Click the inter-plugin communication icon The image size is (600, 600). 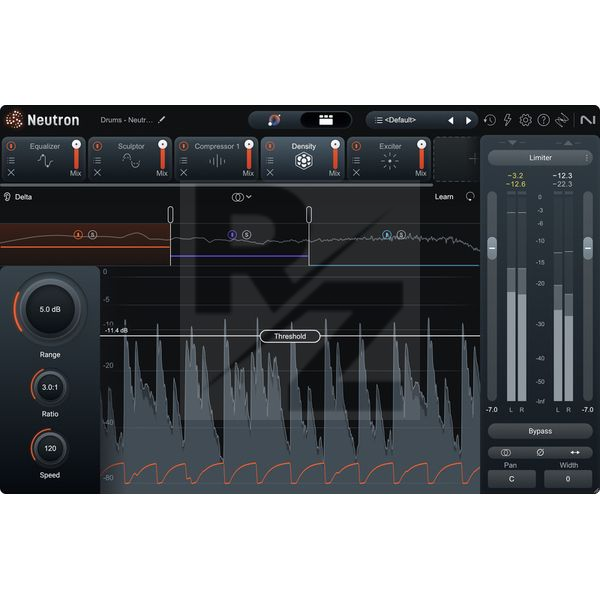click(x=562, y=120)
